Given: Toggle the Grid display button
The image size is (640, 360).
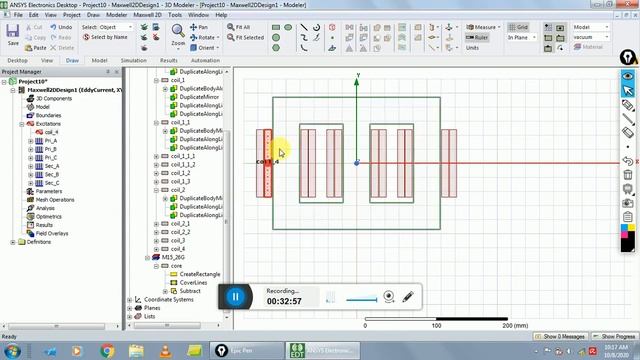Looking at the screenshot, I should 518,27.
